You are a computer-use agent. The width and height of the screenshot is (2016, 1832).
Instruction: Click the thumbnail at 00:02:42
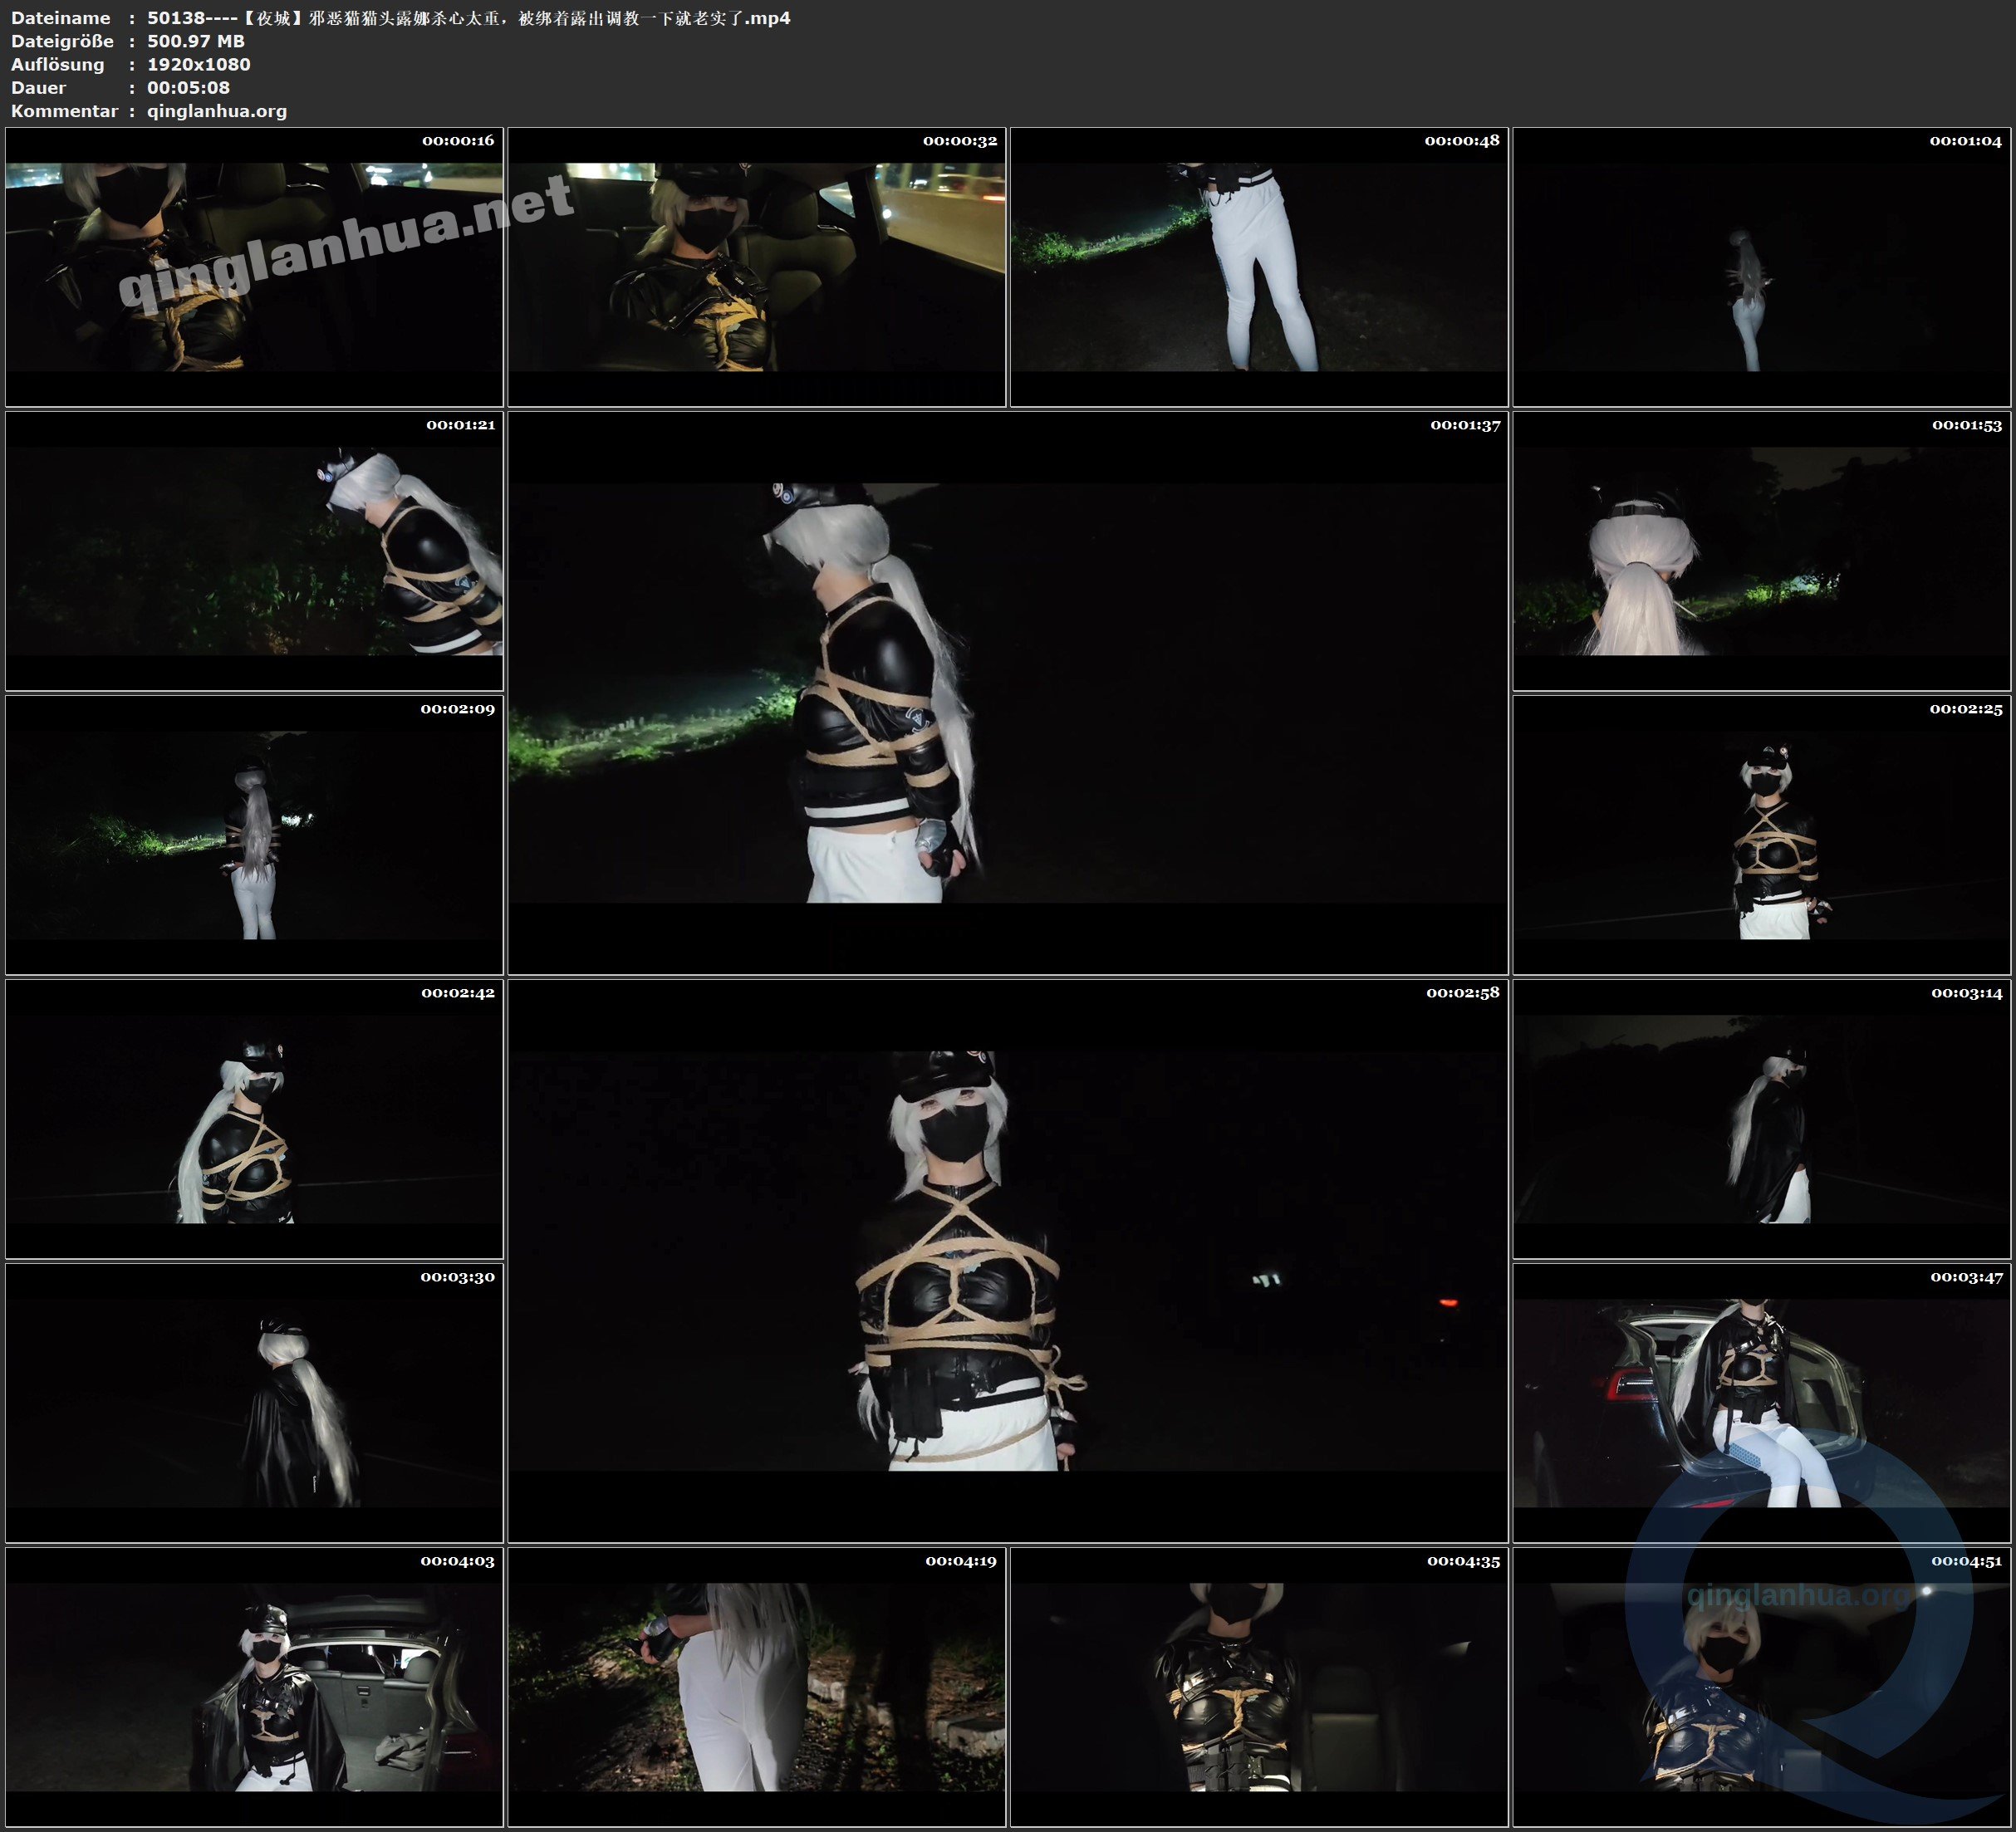(254, 1118)
